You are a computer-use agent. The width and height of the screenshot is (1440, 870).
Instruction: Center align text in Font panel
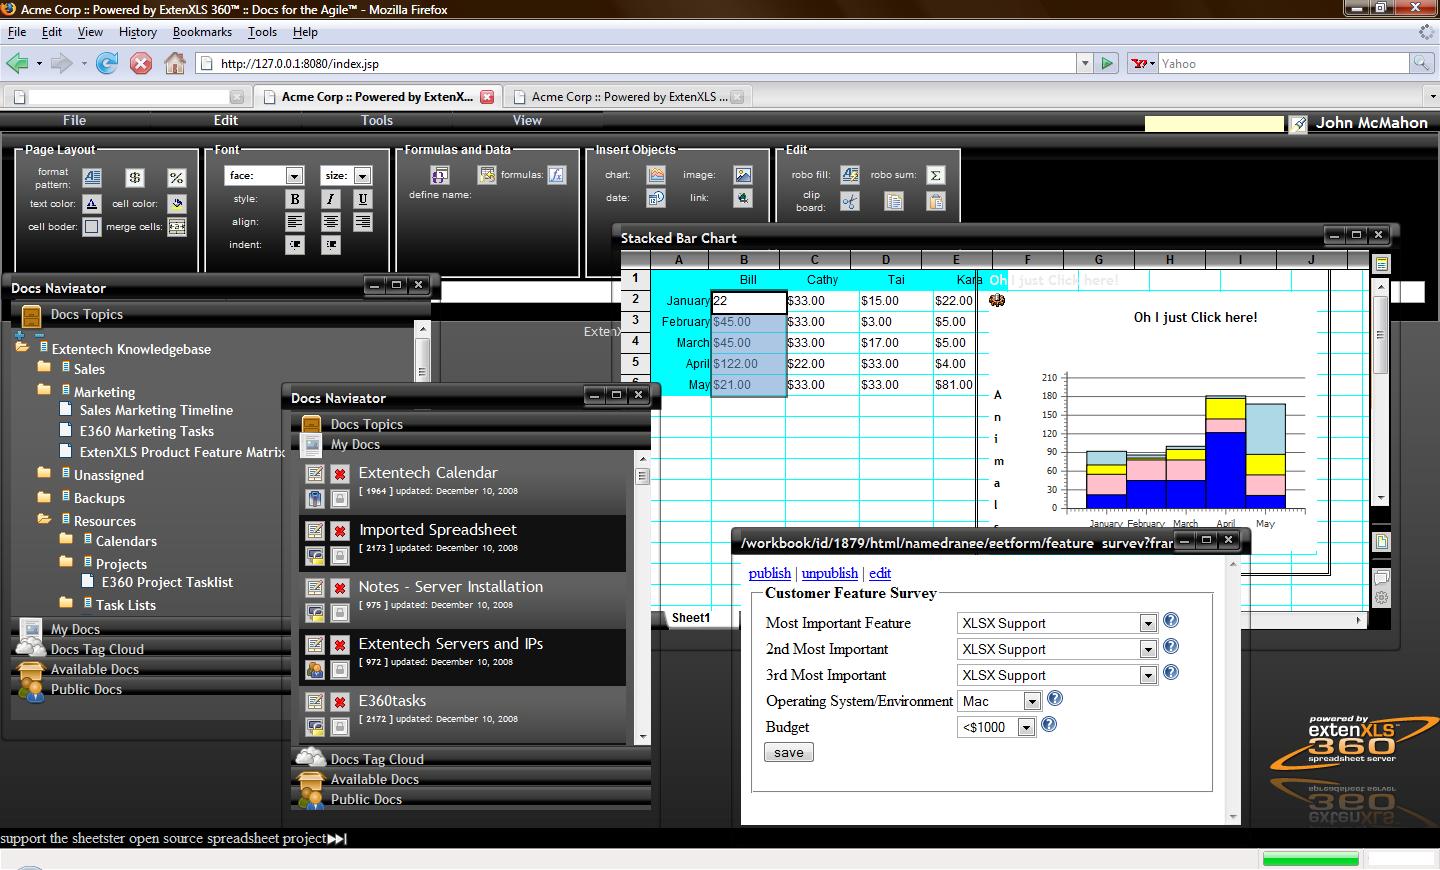(x=330, y=222)
